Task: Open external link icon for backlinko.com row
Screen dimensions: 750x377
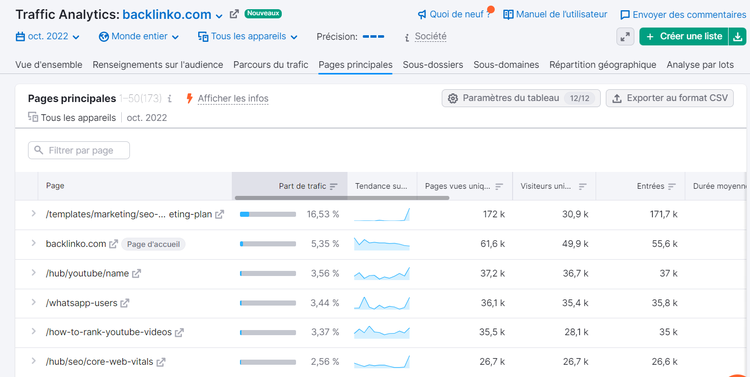Action: point(113,244)
